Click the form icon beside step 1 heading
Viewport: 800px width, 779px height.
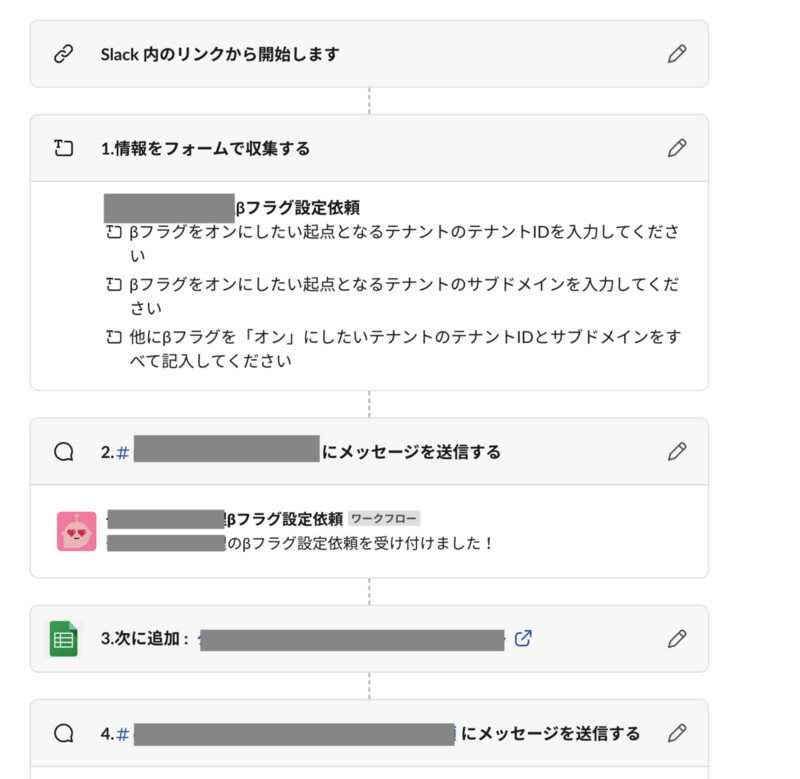pos(63,147)
